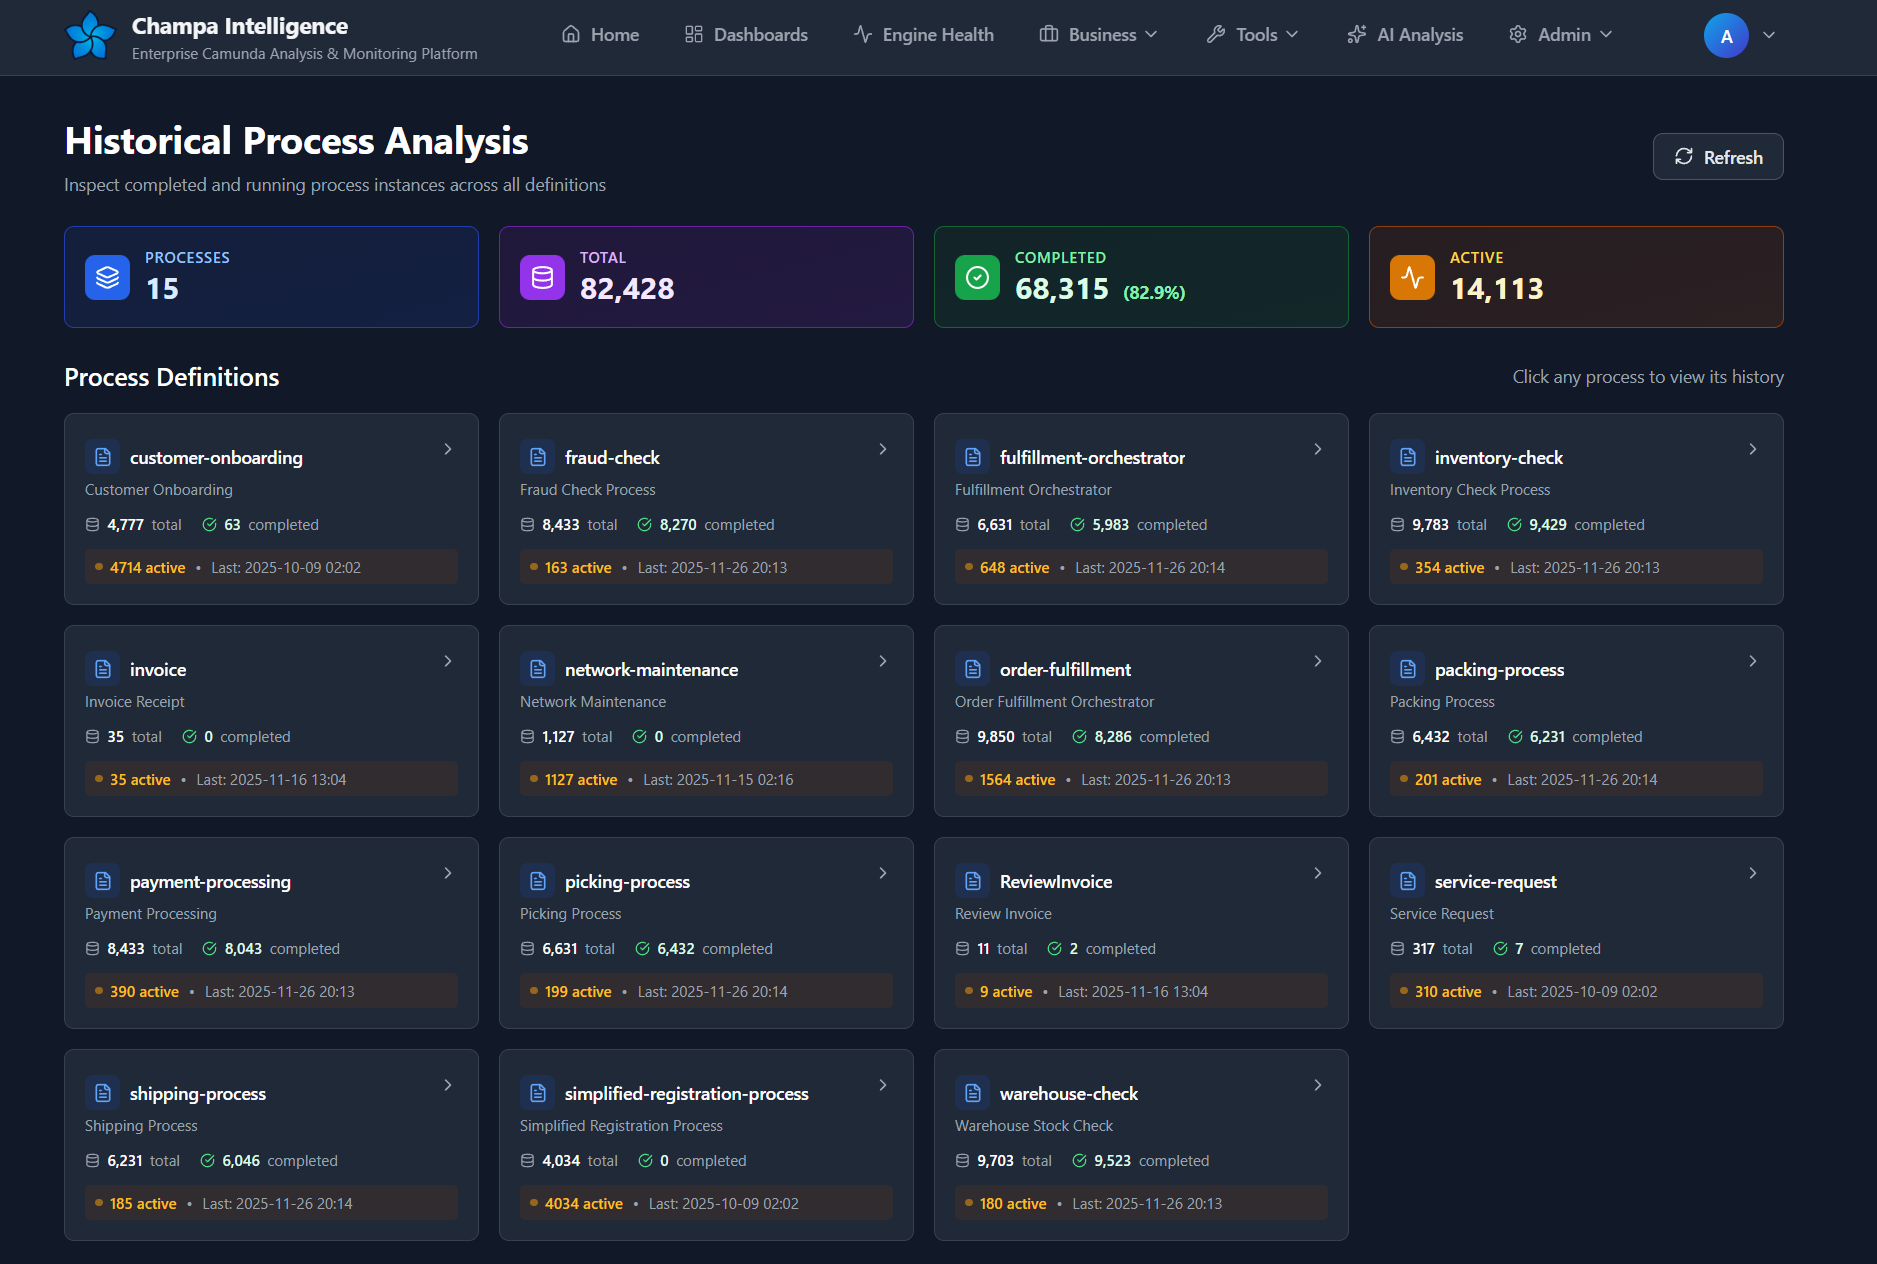This screenshot has height=1264, width=1877.
Task: Expand the user account chevron
Action: pyautogui.click(x=1769, y=35)
